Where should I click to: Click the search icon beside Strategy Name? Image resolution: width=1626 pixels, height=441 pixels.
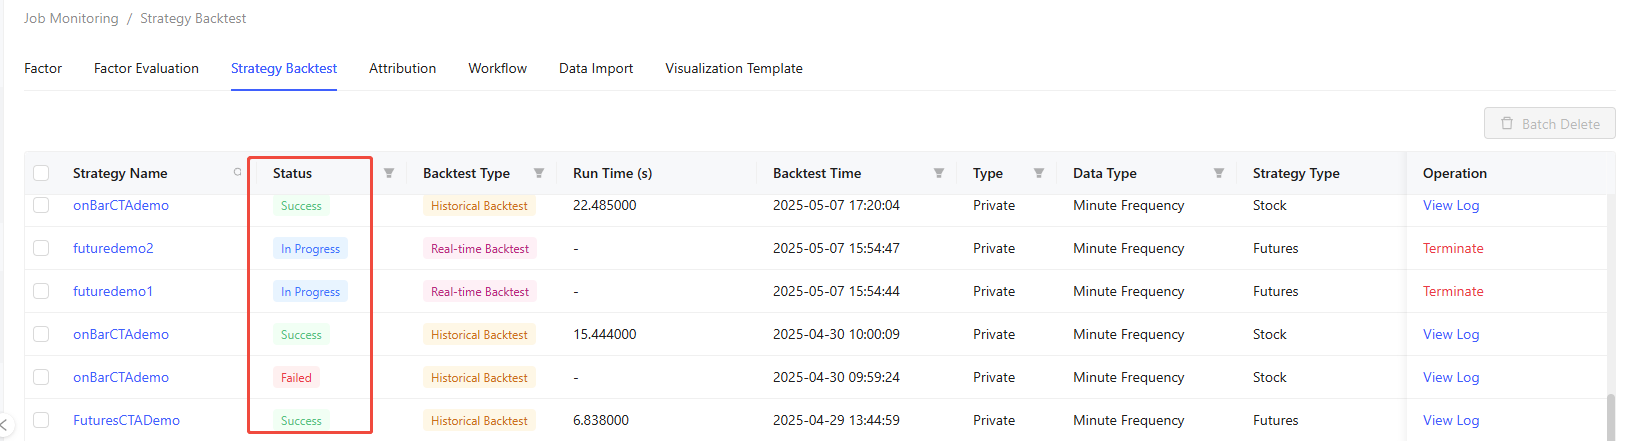pyautogui.click(x=237, y=172)
